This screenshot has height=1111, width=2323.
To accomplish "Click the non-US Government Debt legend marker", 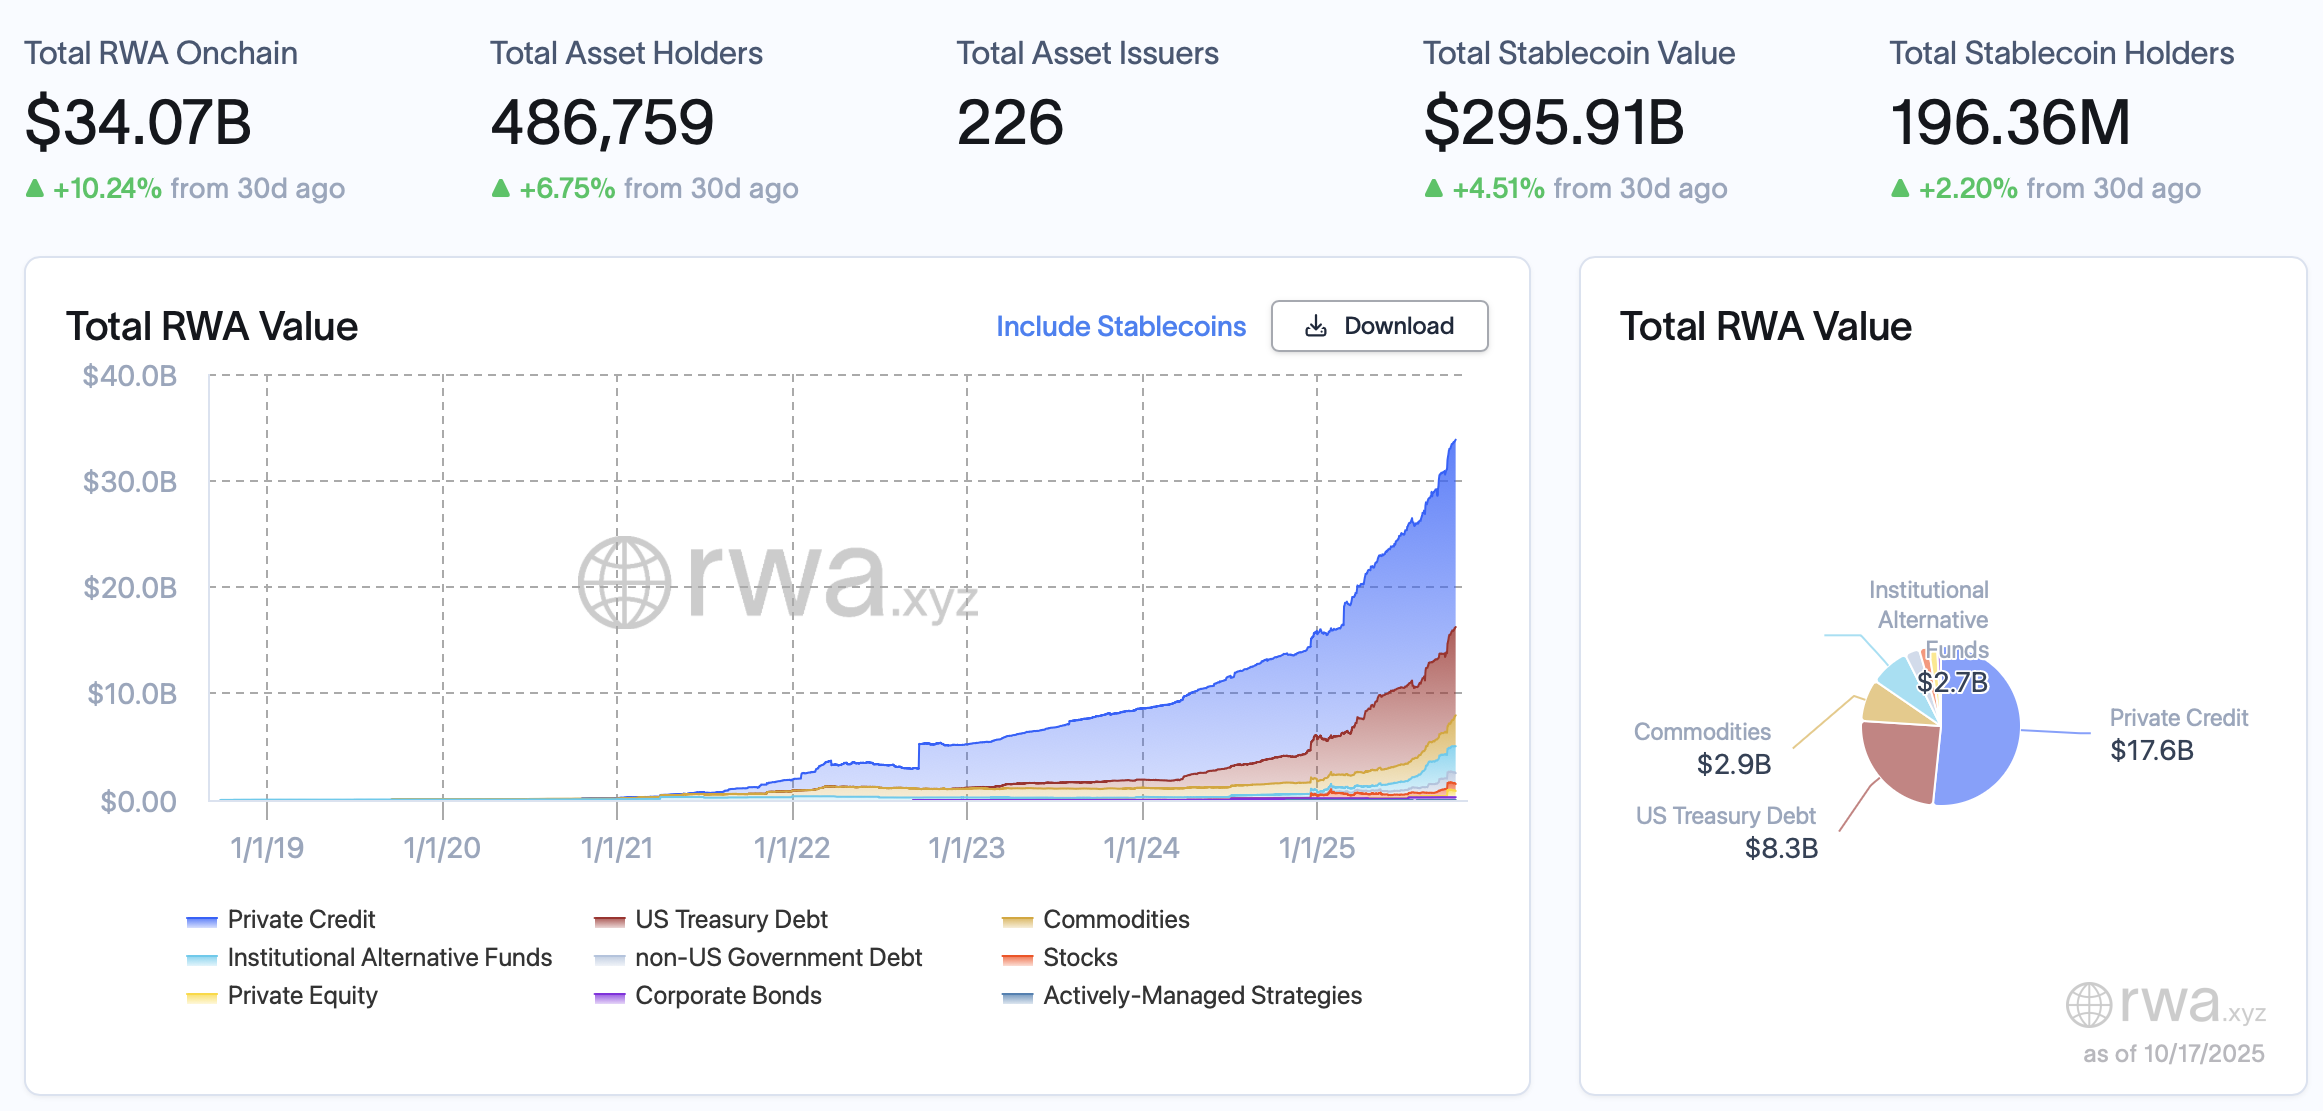I will [610, 957].
